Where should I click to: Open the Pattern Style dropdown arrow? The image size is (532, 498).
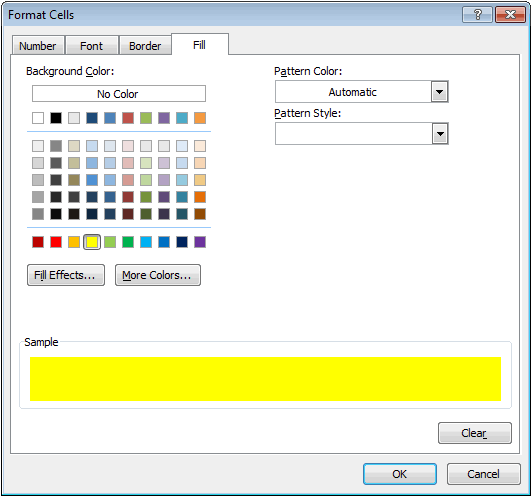pyautogui.click(x=440, y=134)
